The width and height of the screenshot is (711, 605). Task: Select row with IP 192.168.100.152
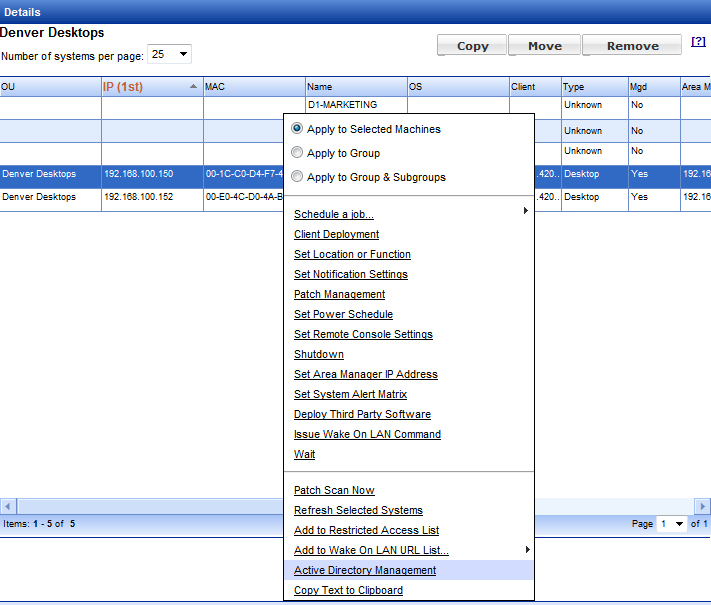(x=138, y=197)
